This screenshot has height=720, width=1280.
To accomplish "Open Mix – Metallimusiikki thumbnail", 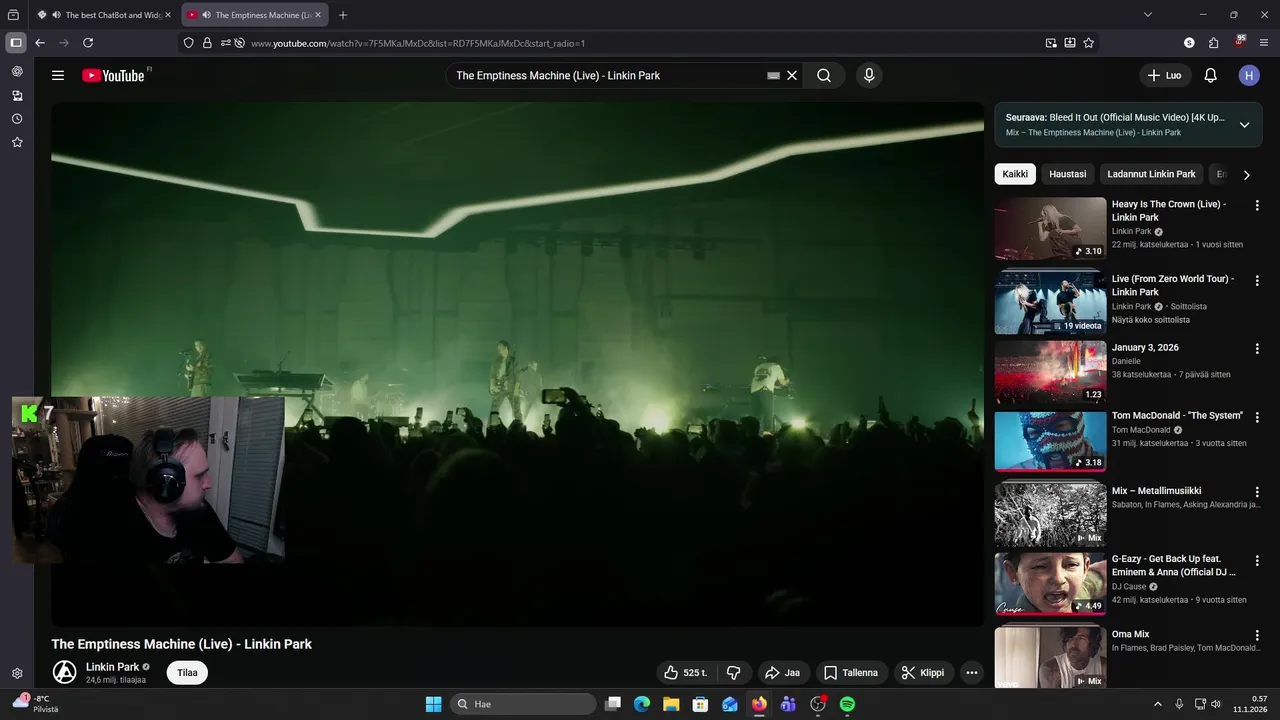I will (x=1050, y=514).
